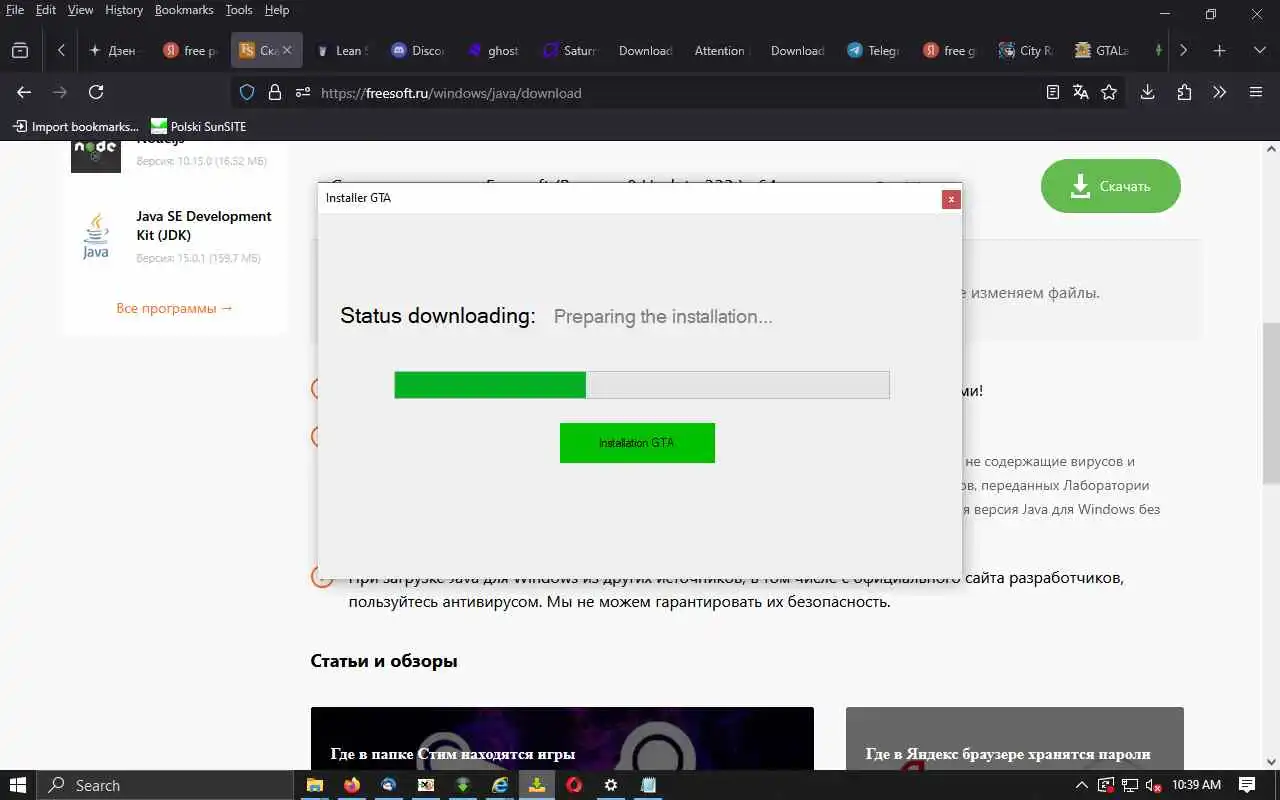Viewport: 1280px width, 800px height.
Task: Open the Все программы link
Action: 175,308
